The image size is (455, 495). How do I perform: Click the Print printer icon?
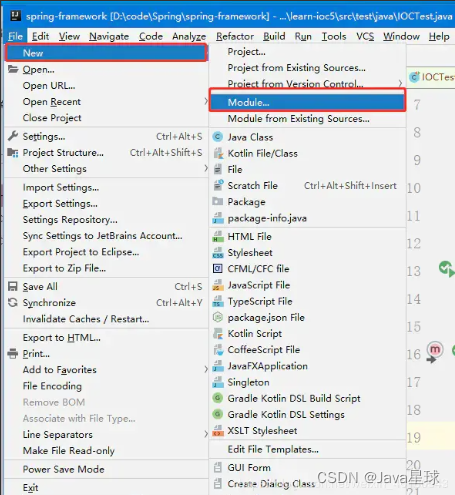pos(13,353)
